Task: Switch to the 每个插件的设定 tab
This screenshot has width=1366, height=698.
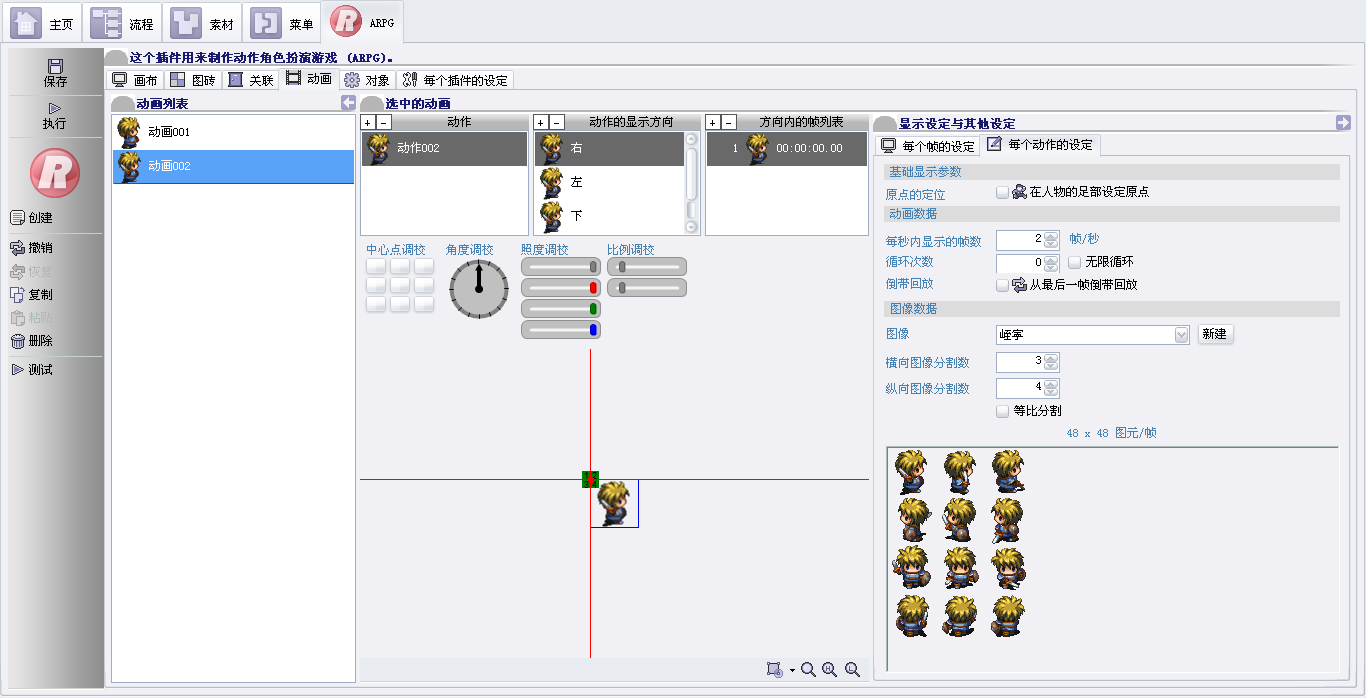Action: (x=455, y=80)
